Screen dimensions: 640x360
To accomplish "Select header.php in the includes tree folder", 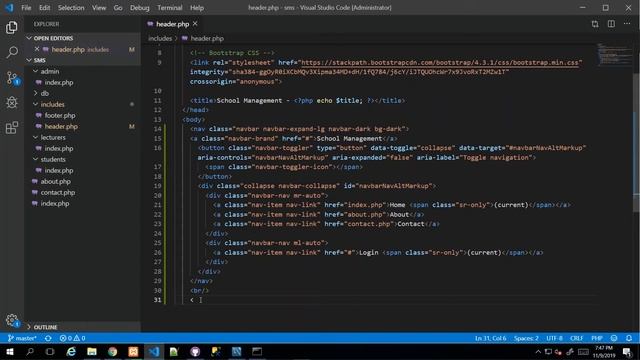I will [x=61, y=126].
